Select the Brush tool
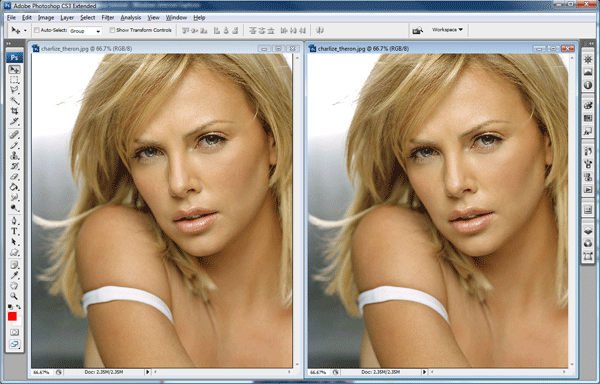 tap(15, 145)
